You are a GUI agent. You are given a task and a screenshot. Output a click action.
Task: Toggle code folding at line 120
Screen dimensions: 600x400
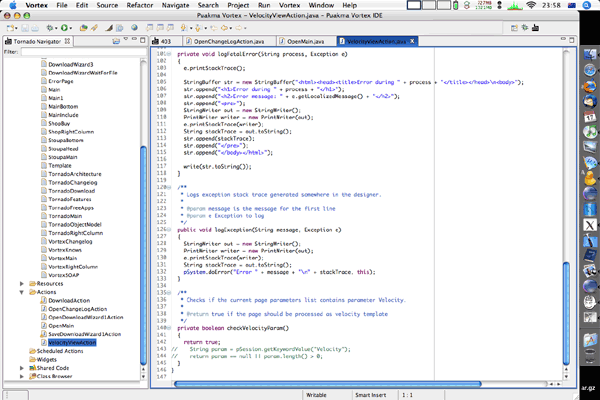click(169, 187)
